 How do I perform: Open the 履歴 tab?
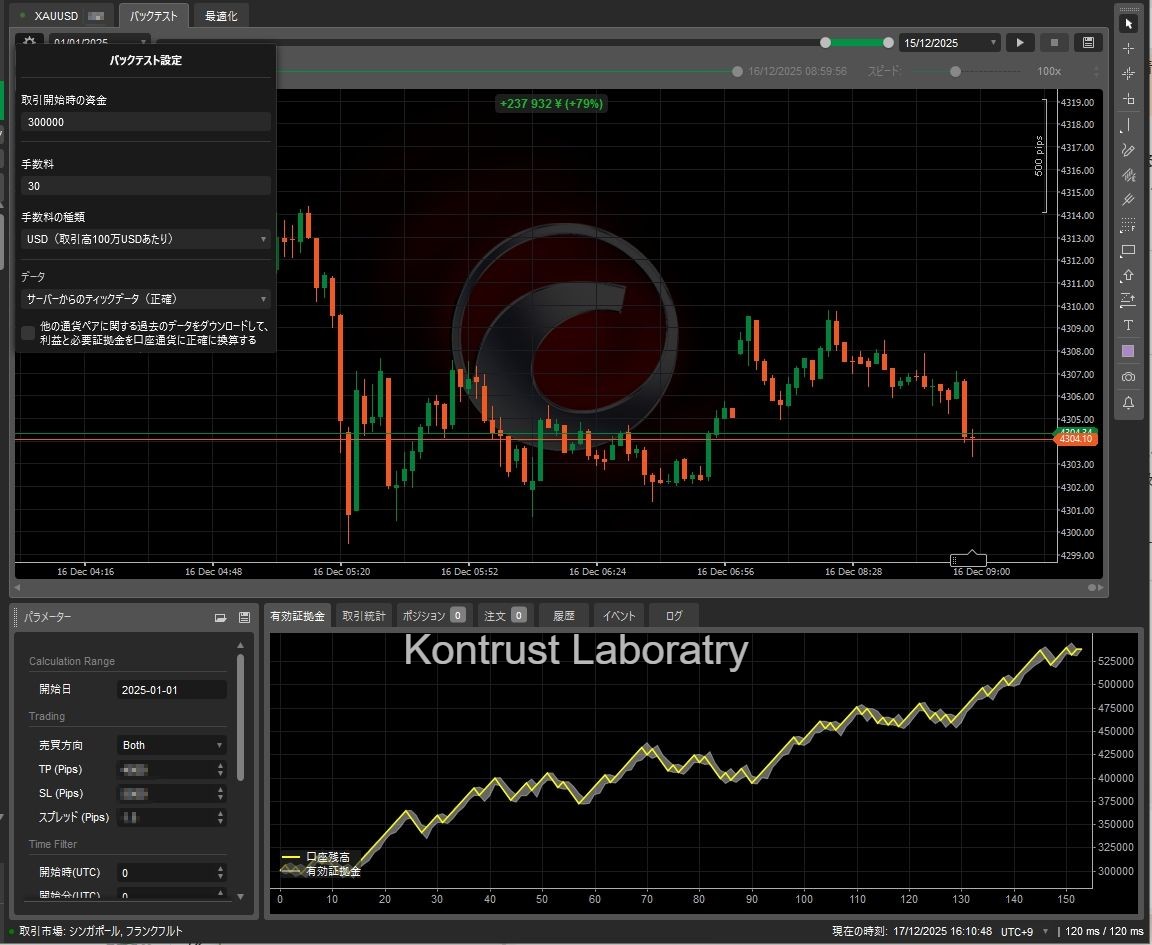[x=564, y=616]
